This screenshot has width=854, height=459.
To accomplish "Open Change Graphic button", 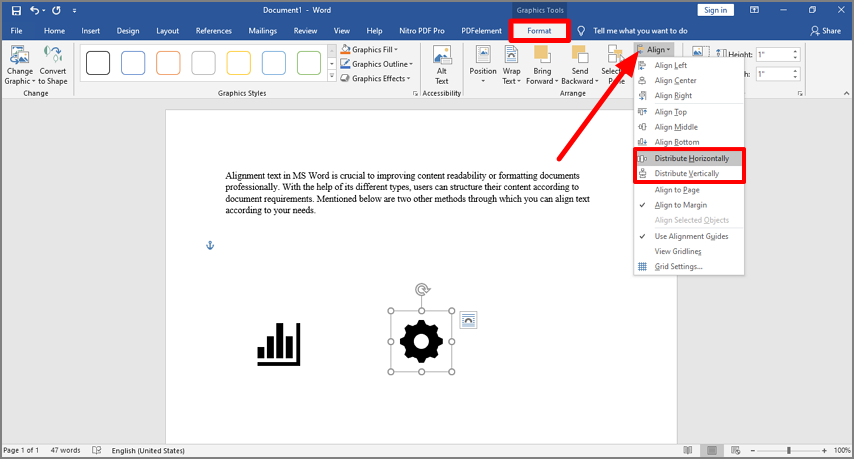I will pos(20,65).
